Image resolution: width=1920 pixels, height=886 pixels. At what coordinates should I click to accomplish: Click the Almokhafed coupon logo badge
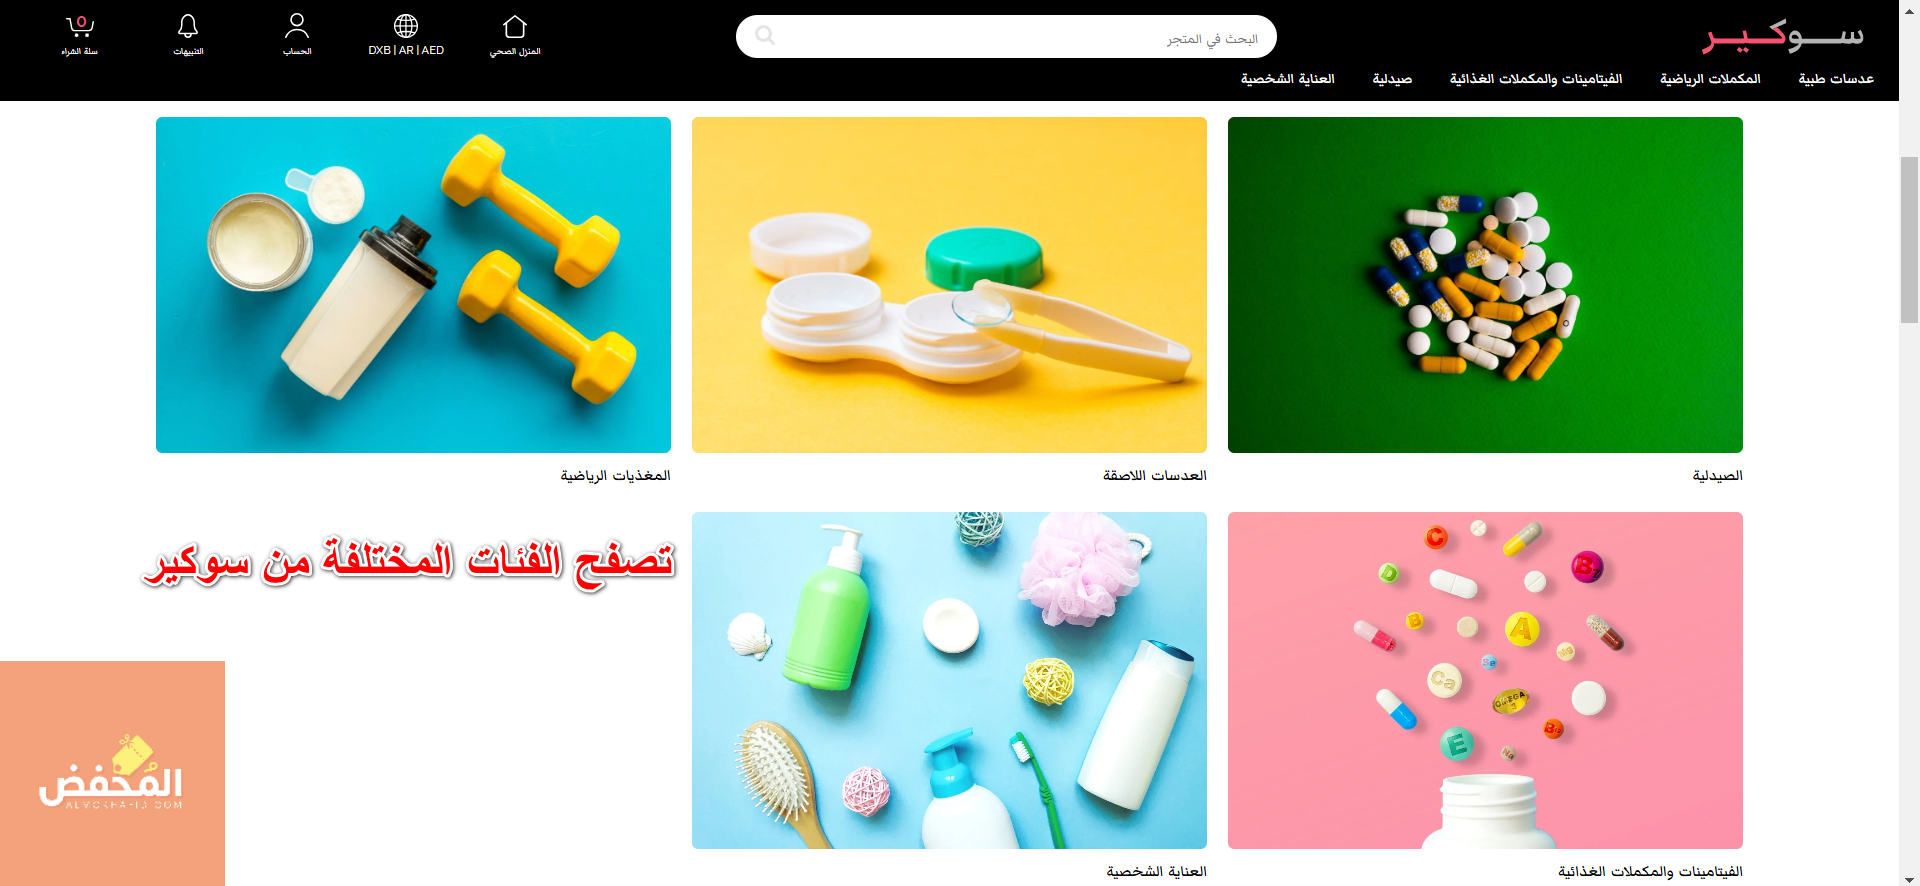pos(112,773)
